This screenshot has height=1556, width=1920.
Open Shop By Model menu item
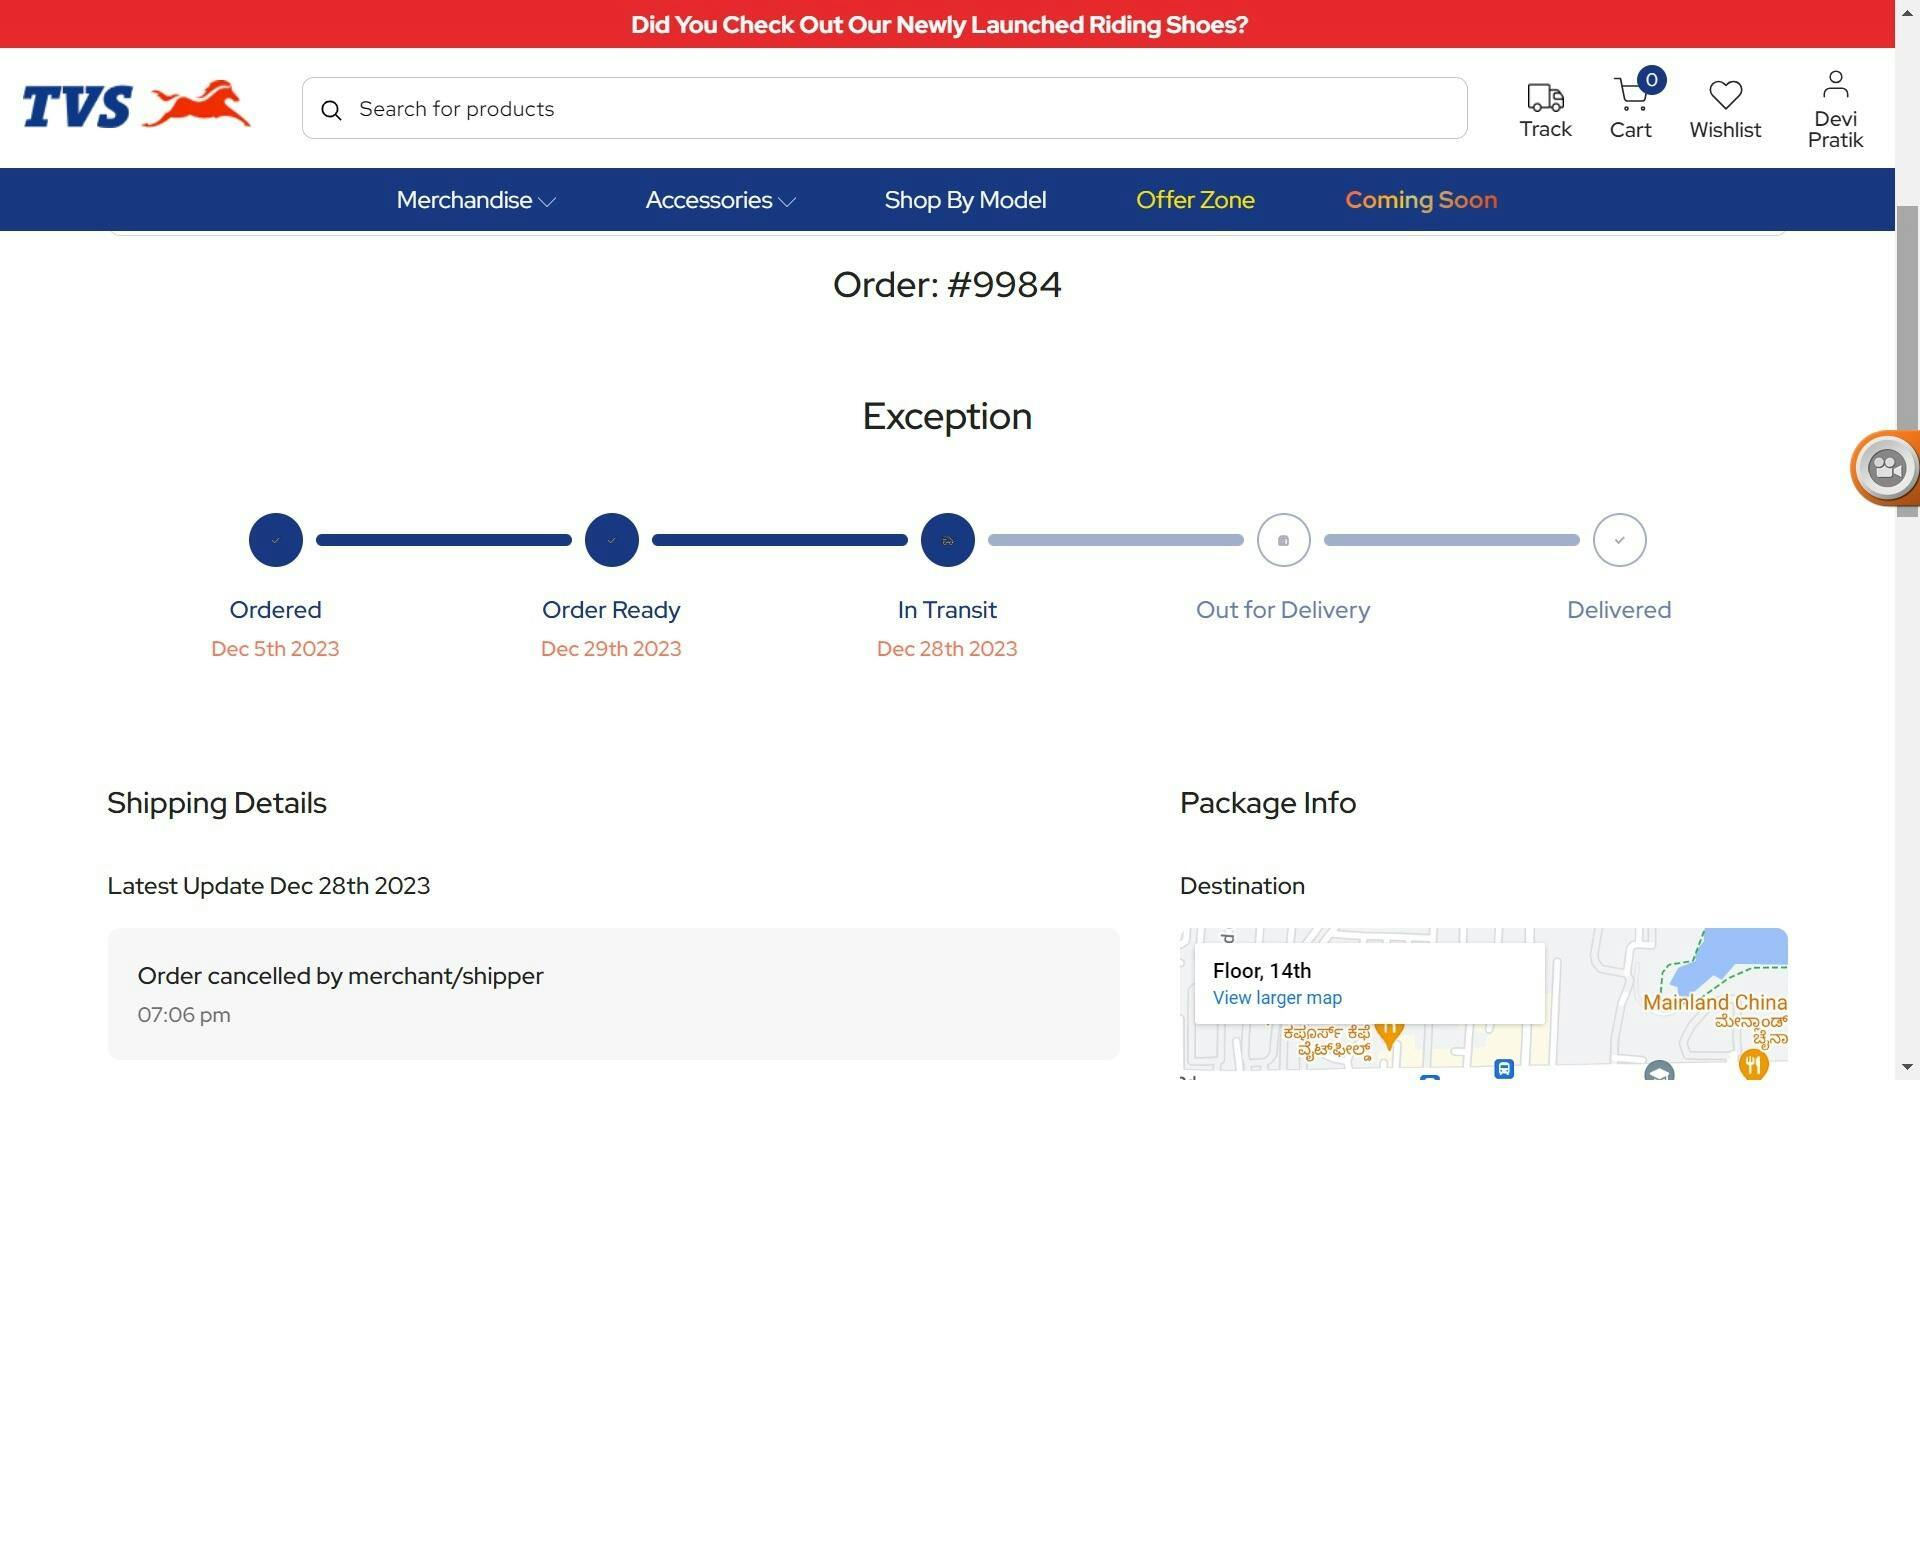click(x=965, y=200)
